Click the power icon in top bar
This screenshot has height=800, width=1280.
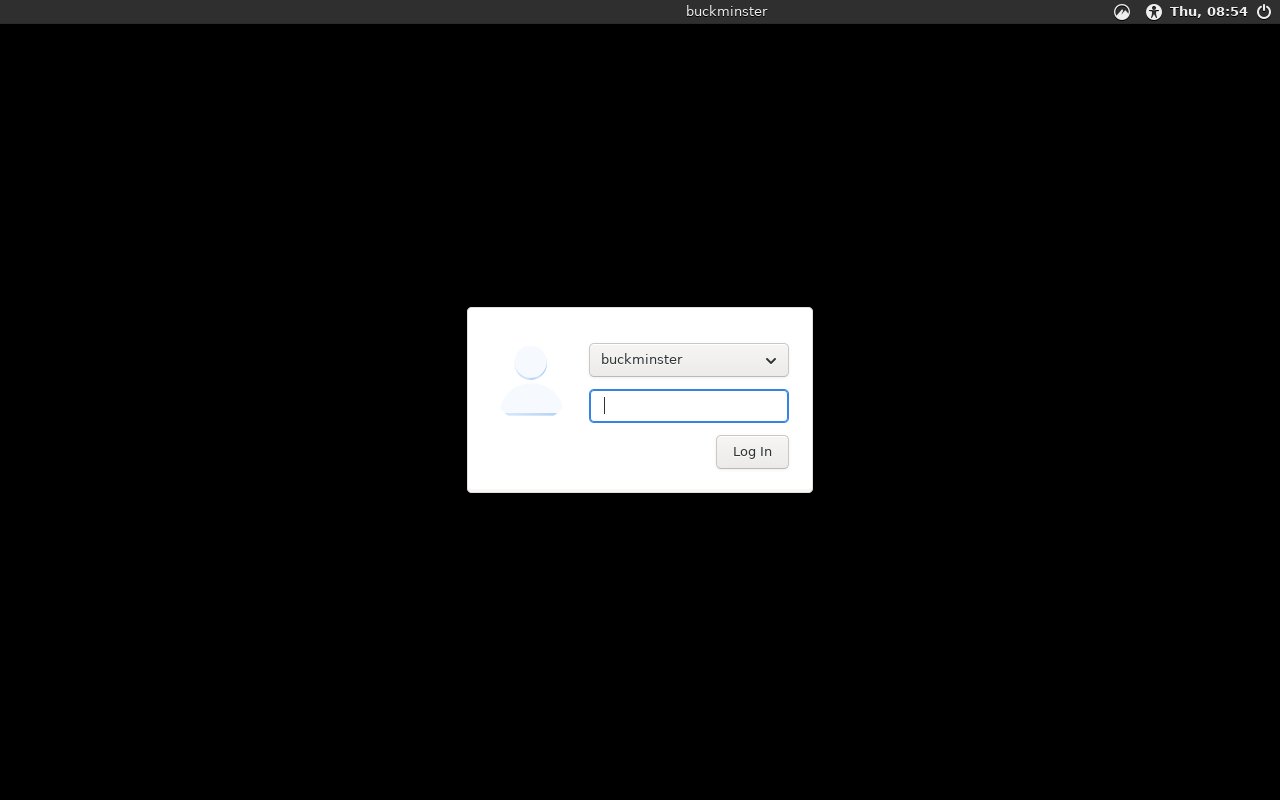tap(1264, 12)
